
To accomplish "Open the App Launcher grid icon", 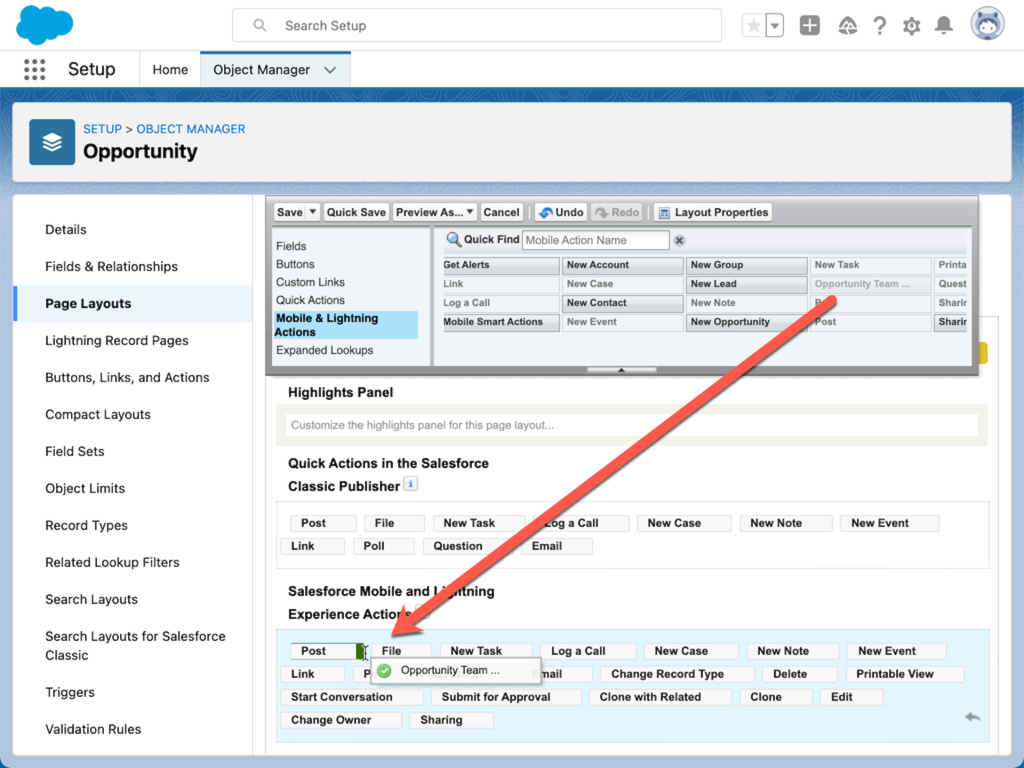I will 34,69.
